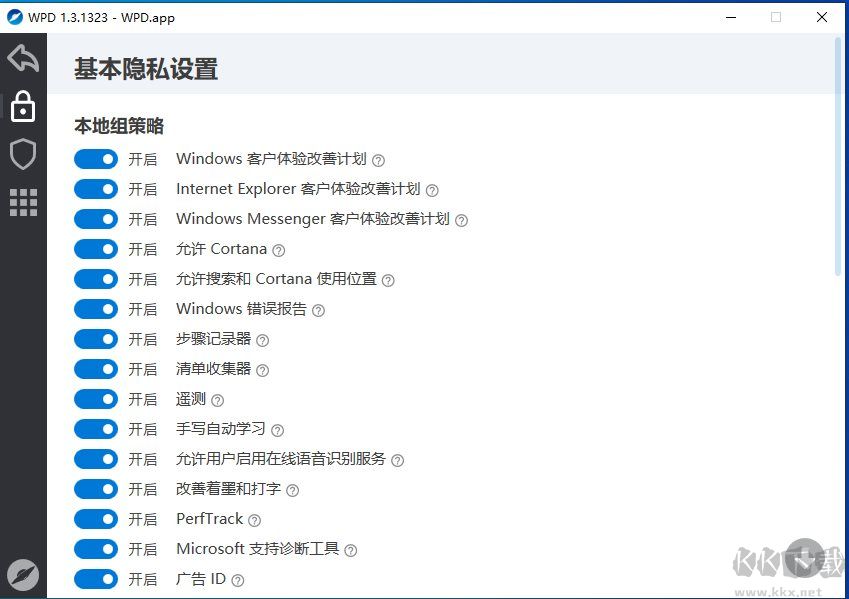This screenshot has height=599, width=849.
Task: Turn off the PerfTrack switch
Action: [x=96, y=519]
